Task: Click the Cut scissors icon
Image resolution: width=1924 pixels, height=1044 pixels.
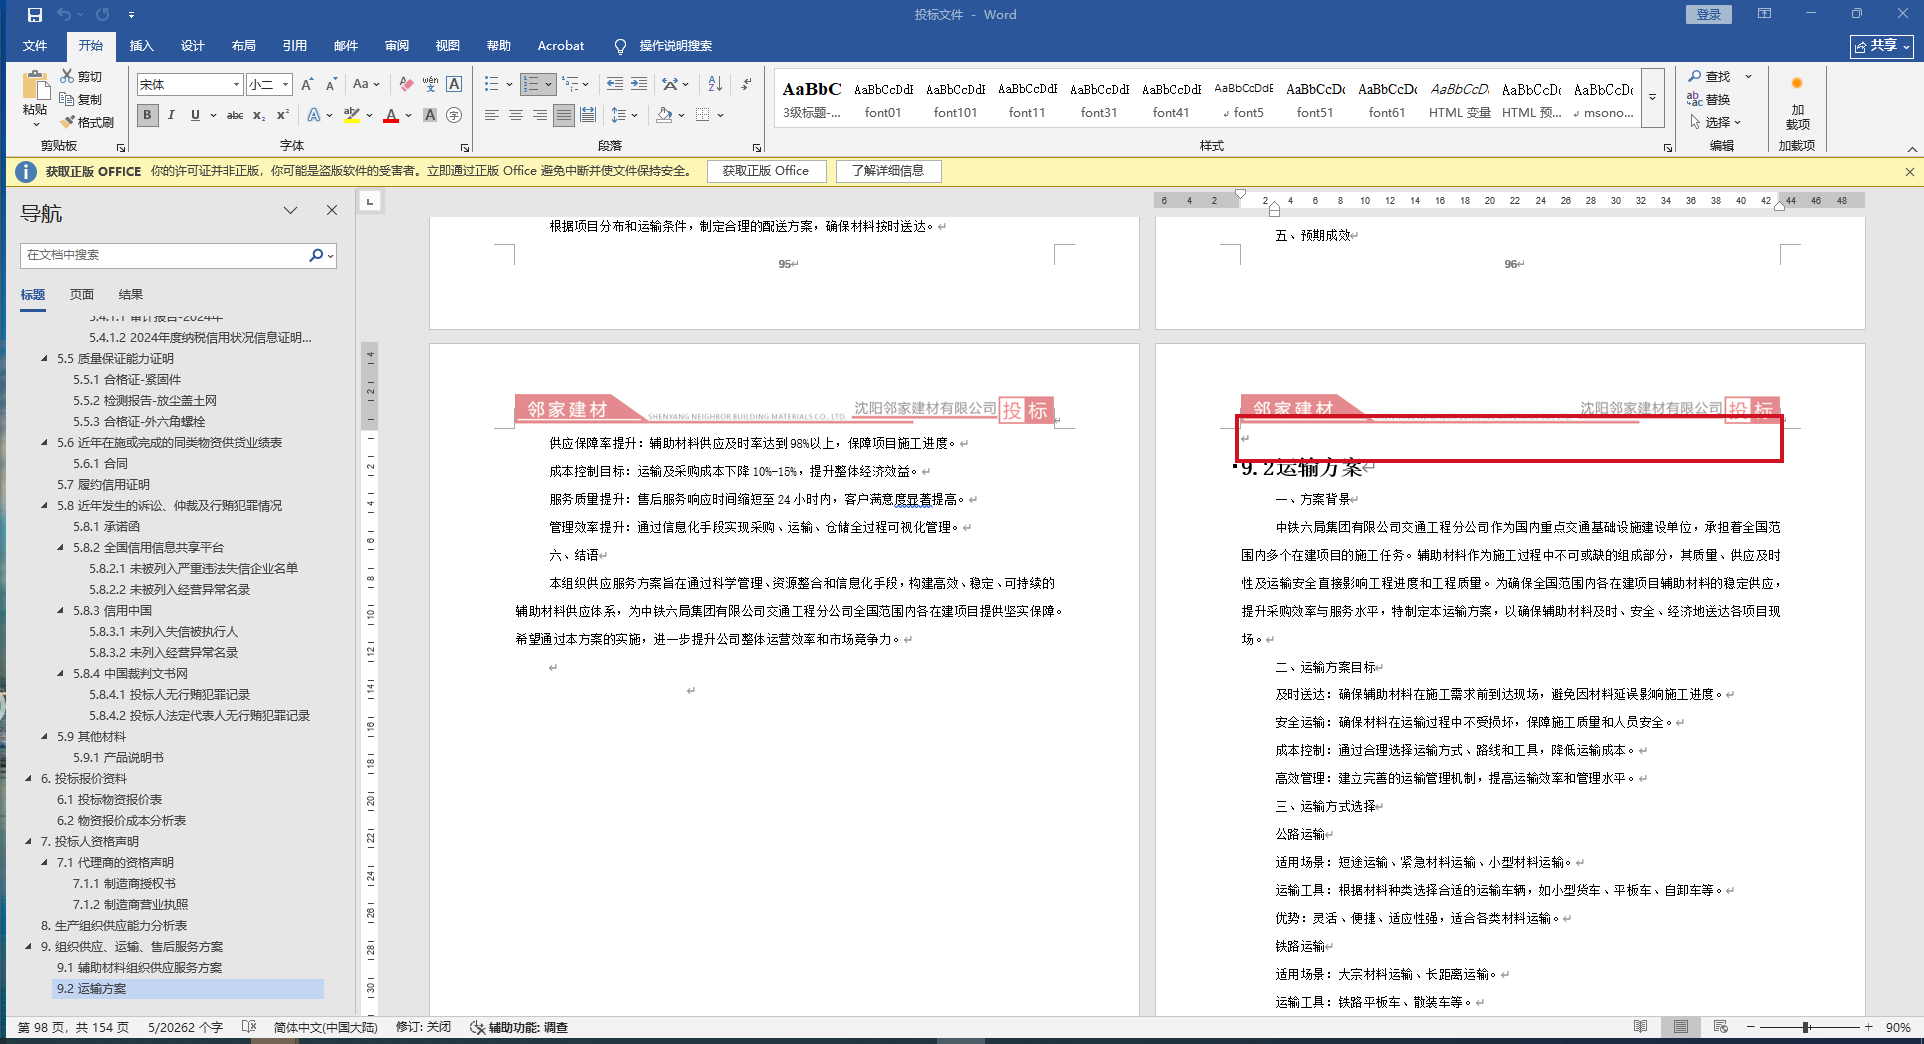Action: tap(67, 76)
